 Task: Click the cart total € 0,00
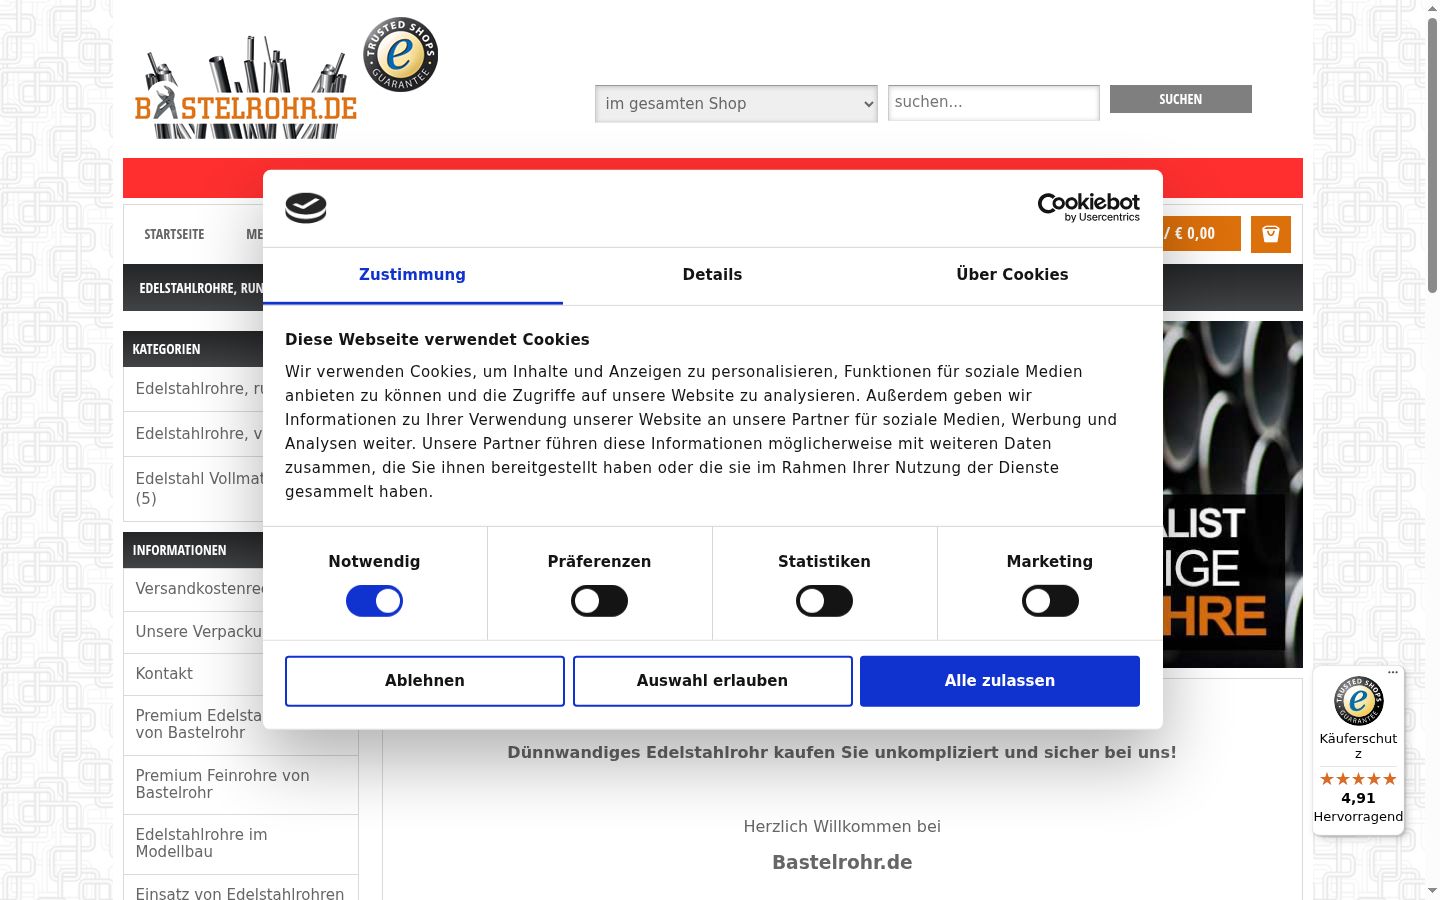[1195, 234]
